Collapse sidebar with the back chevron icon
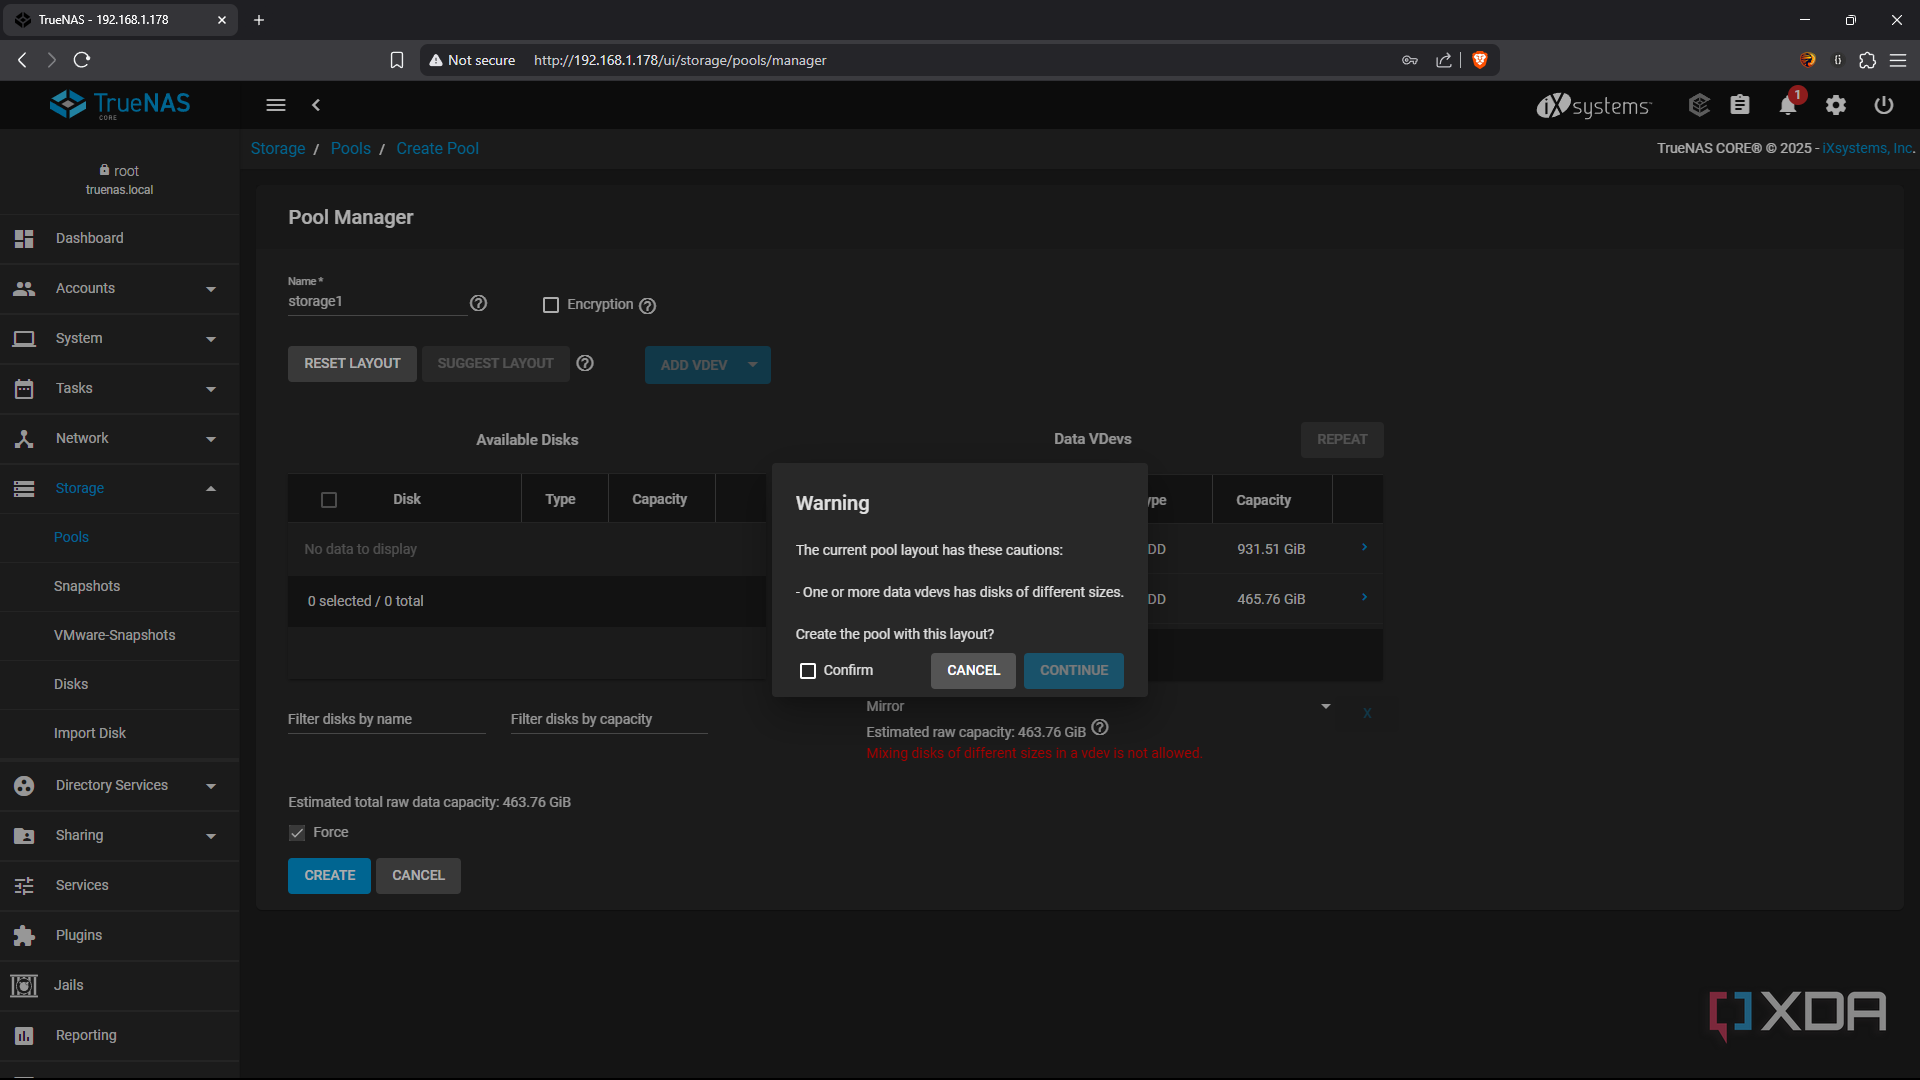The width and height of the screenshot is (1920, 1080). tap(316, 105)
